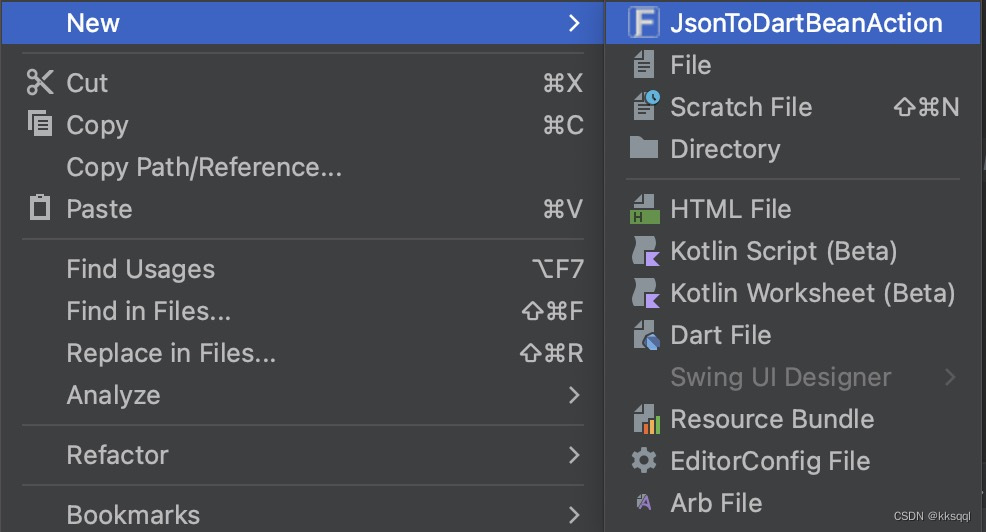Click the Kotlin Worksheet icon
This screenshot has width=986, height=532.
click(645, 293)
